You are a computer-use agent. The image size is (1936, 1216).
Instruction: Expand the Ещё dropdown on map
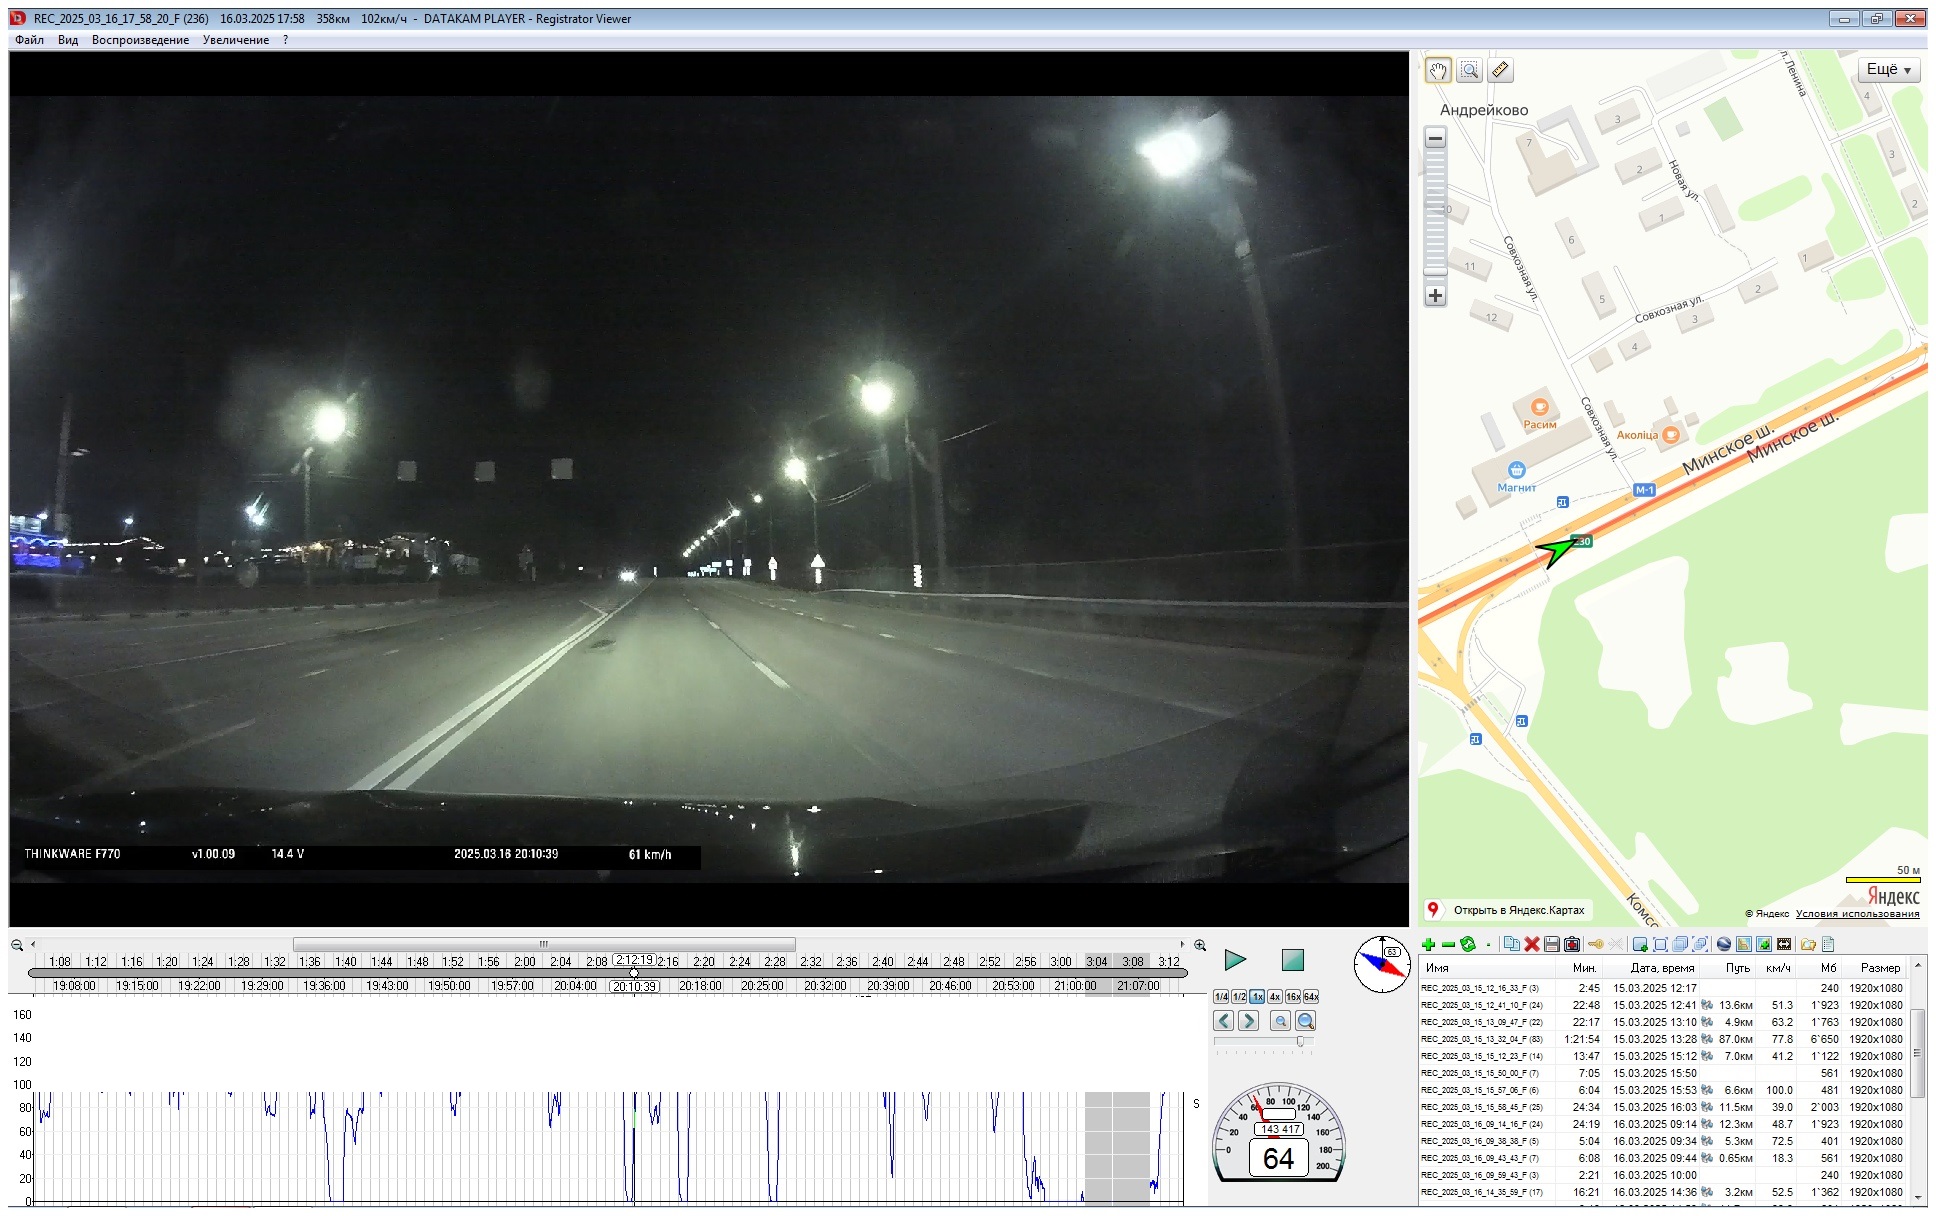(1888, 69)
